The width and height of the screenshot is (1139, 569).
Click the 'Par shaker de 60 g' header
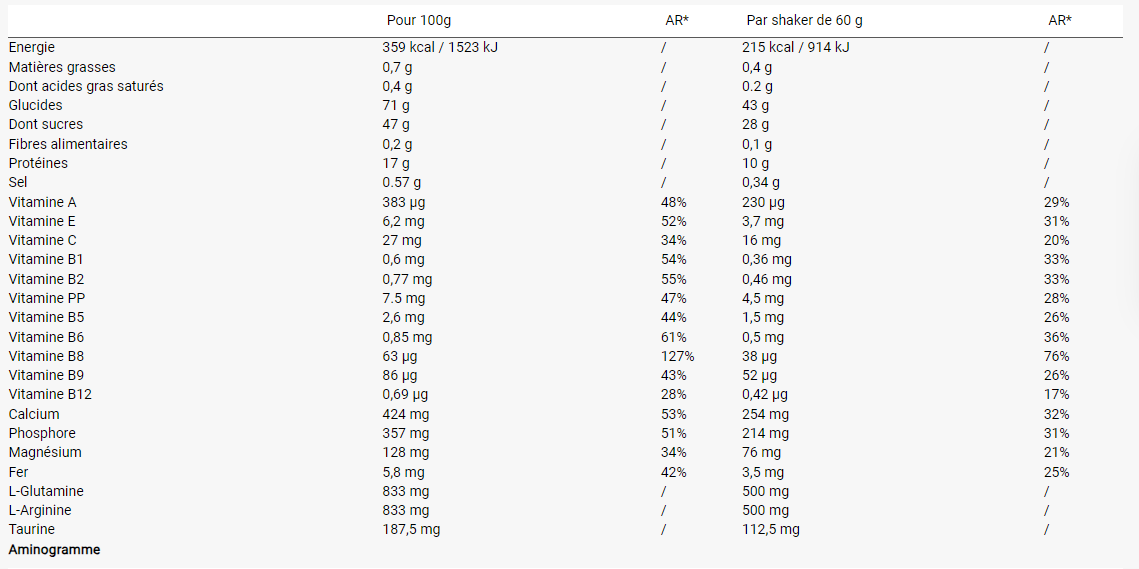pos(804,20)
